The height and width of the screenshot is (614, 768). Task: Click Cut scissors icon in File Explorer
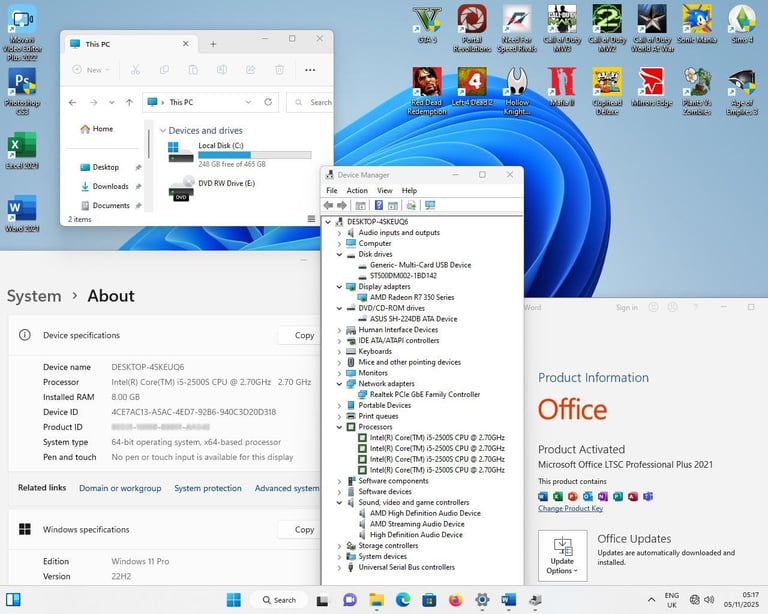(x=135, y=70)
